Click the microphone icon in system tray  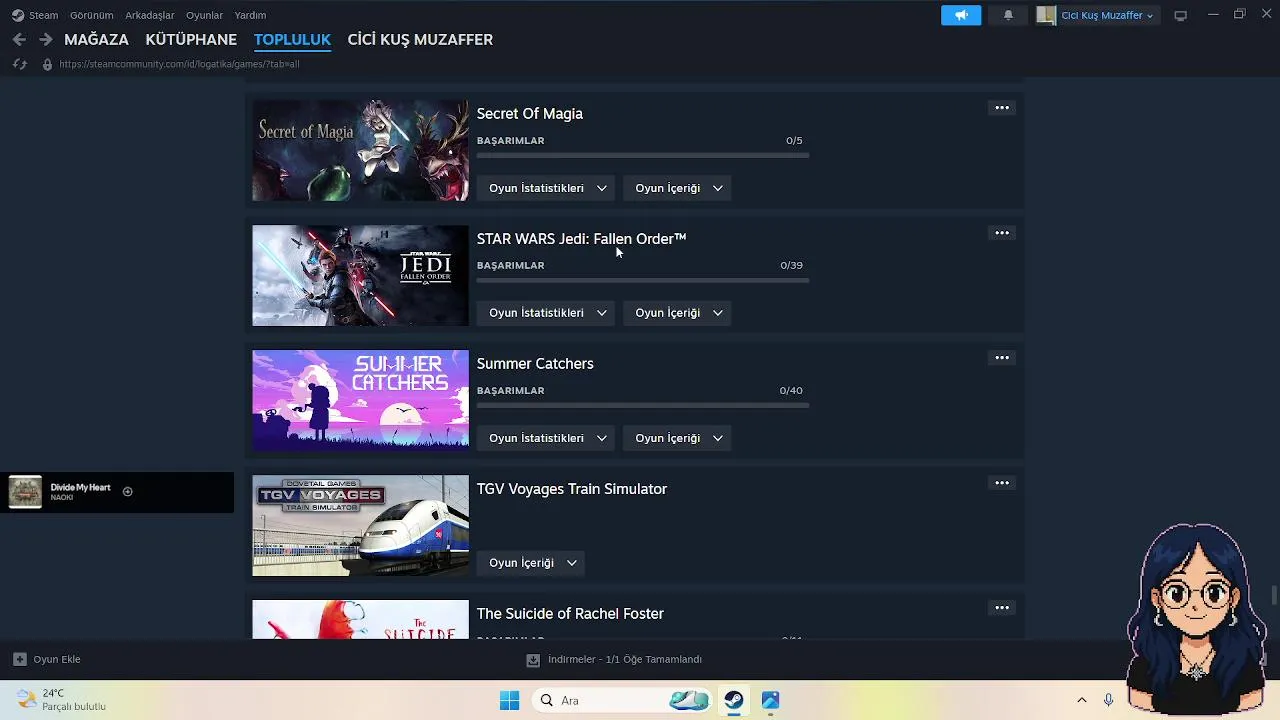click(1108, 700)
